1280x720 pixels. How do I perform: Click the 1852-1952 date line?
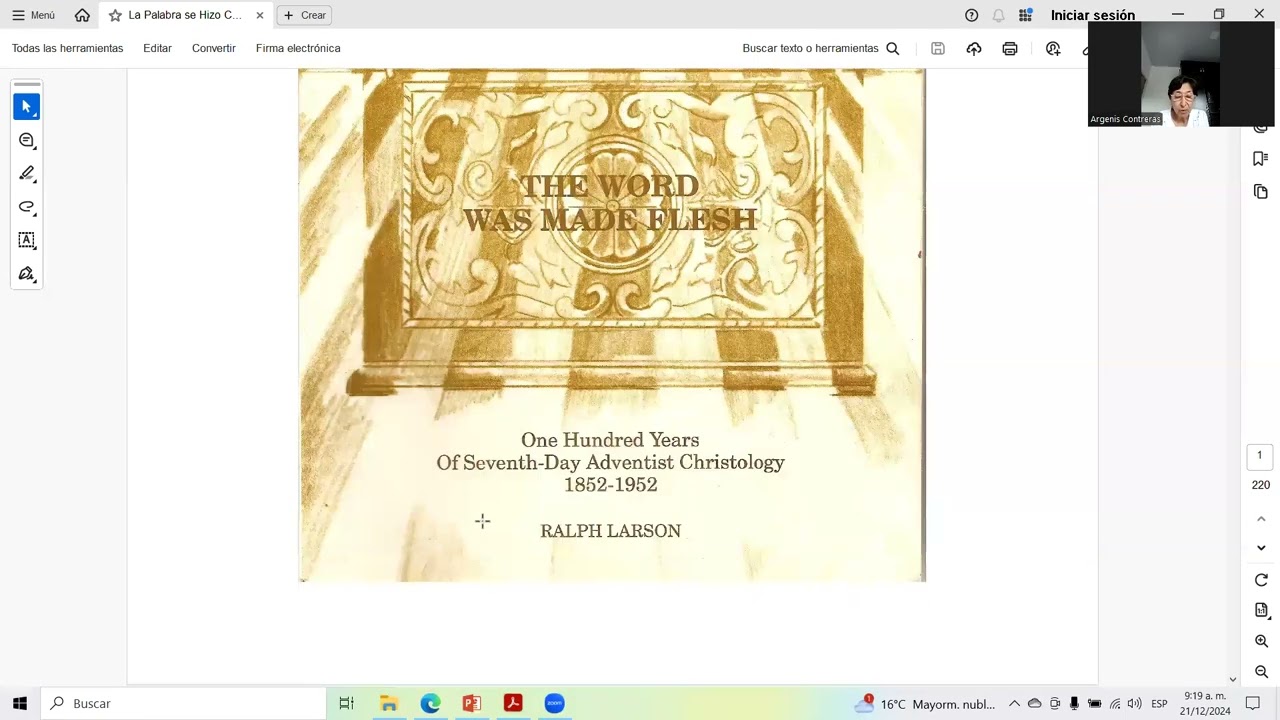pos(610,485)
